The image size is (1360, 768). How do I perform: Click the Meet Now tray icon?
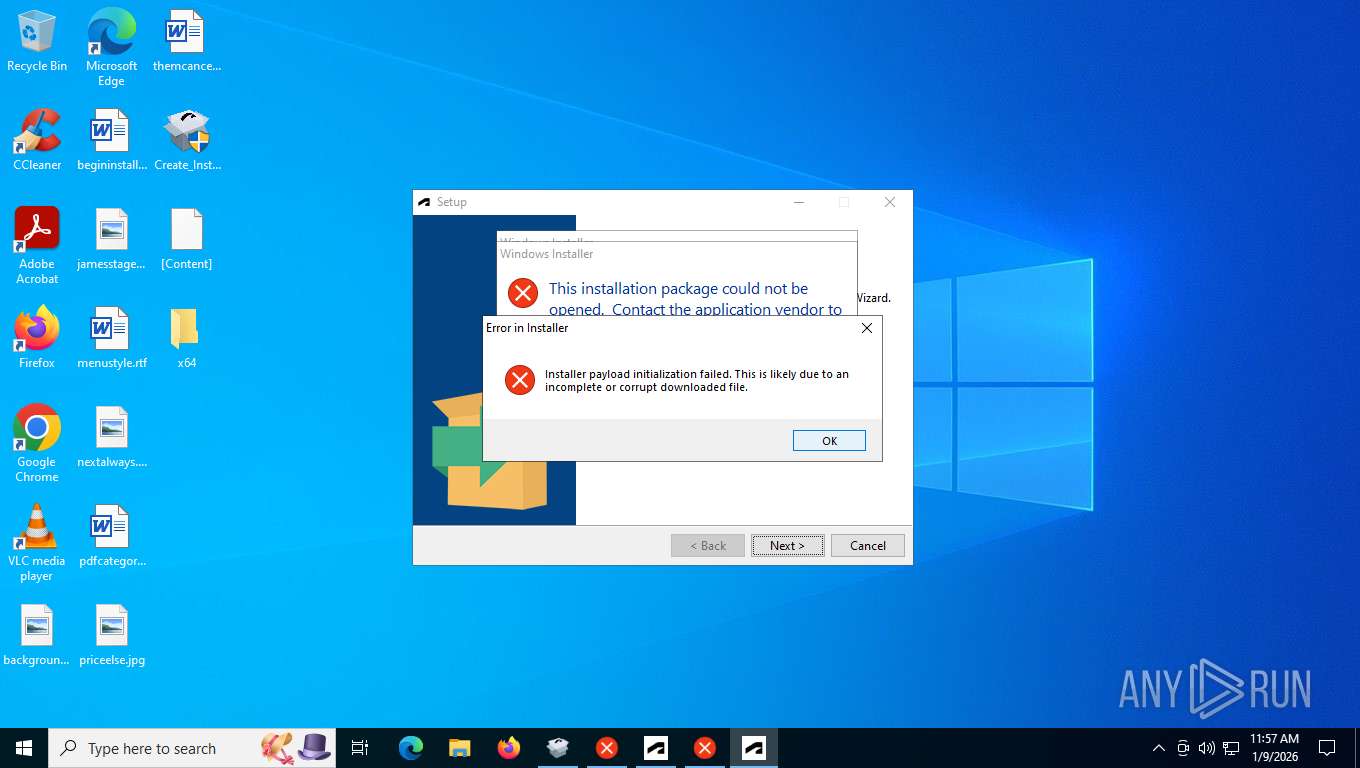click(1183, 748)
